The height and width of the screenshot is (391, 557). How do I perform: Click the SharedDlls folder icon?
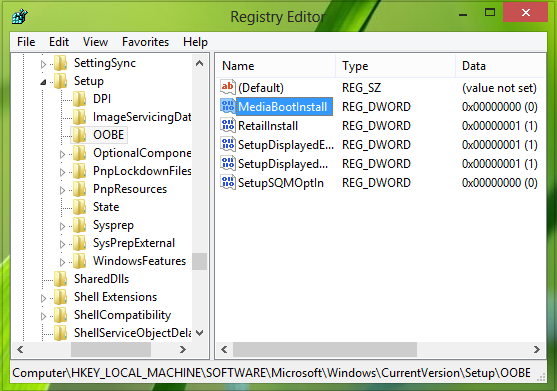pos(60,279)
